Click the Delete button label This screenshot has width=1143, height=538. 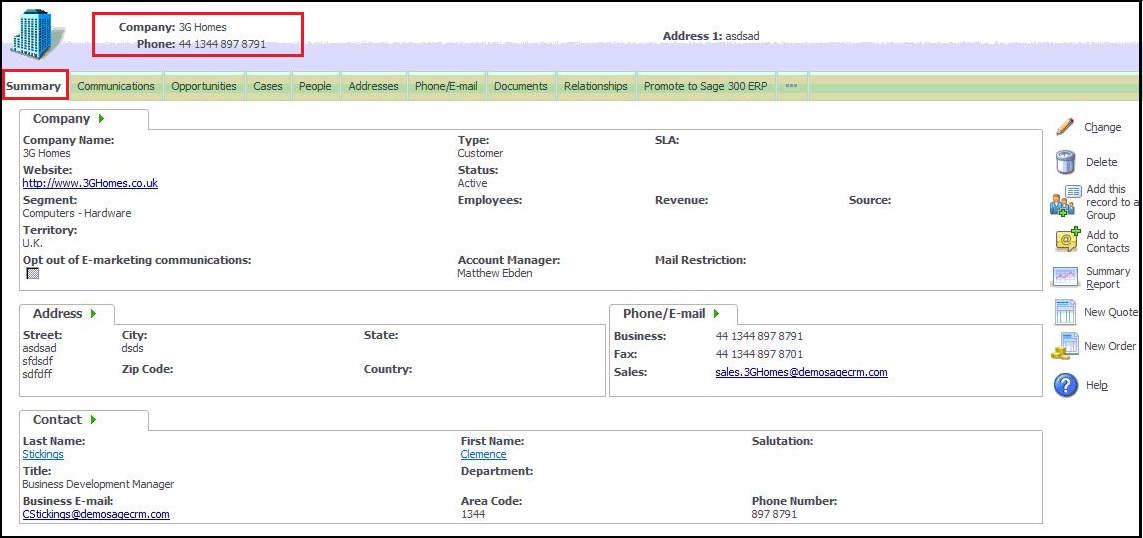[1101, 162]
